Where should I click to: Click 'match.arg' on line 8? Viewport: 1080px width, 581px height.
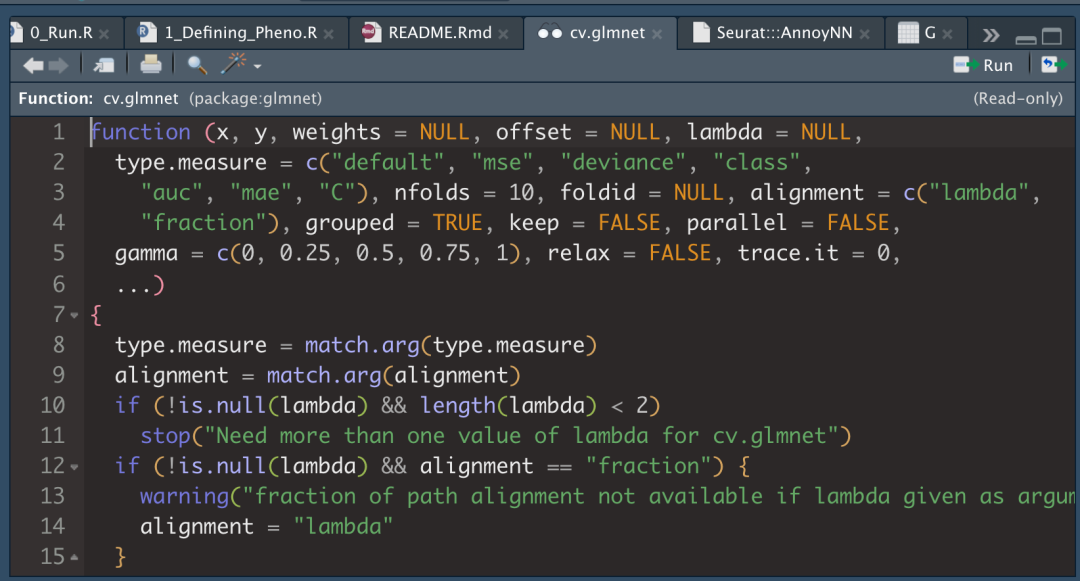point(362,345)
